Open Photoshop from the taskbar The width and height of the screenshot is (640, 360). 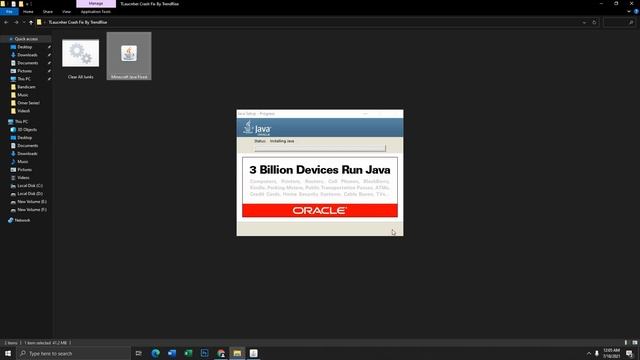[204, 353]
